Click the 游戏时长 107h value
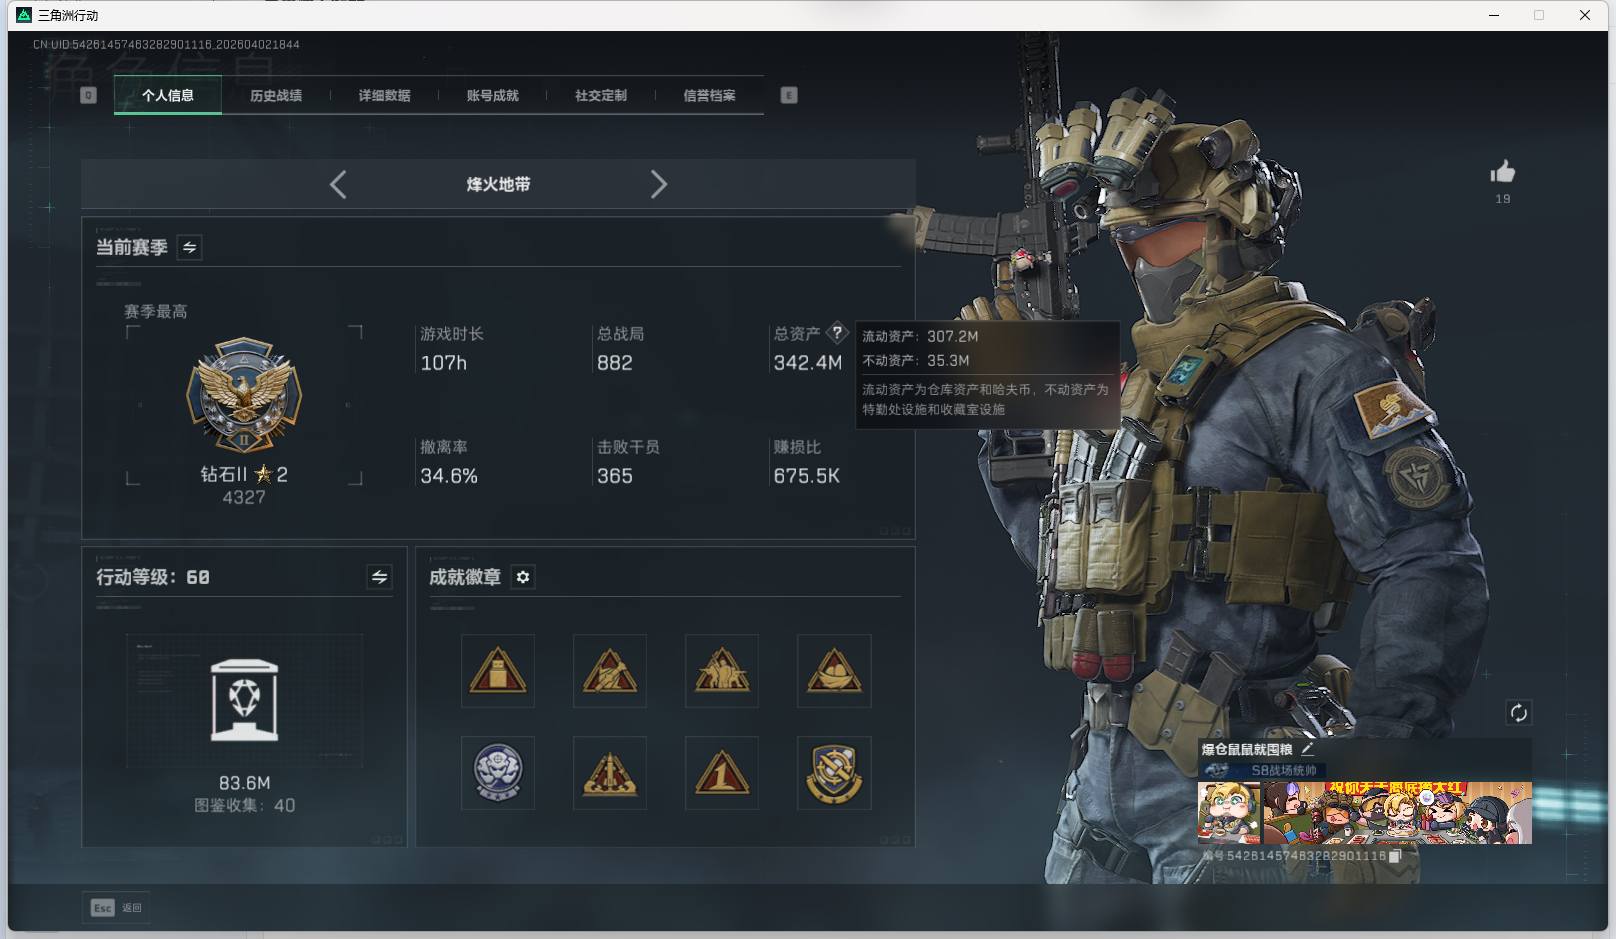 (444, 363)
